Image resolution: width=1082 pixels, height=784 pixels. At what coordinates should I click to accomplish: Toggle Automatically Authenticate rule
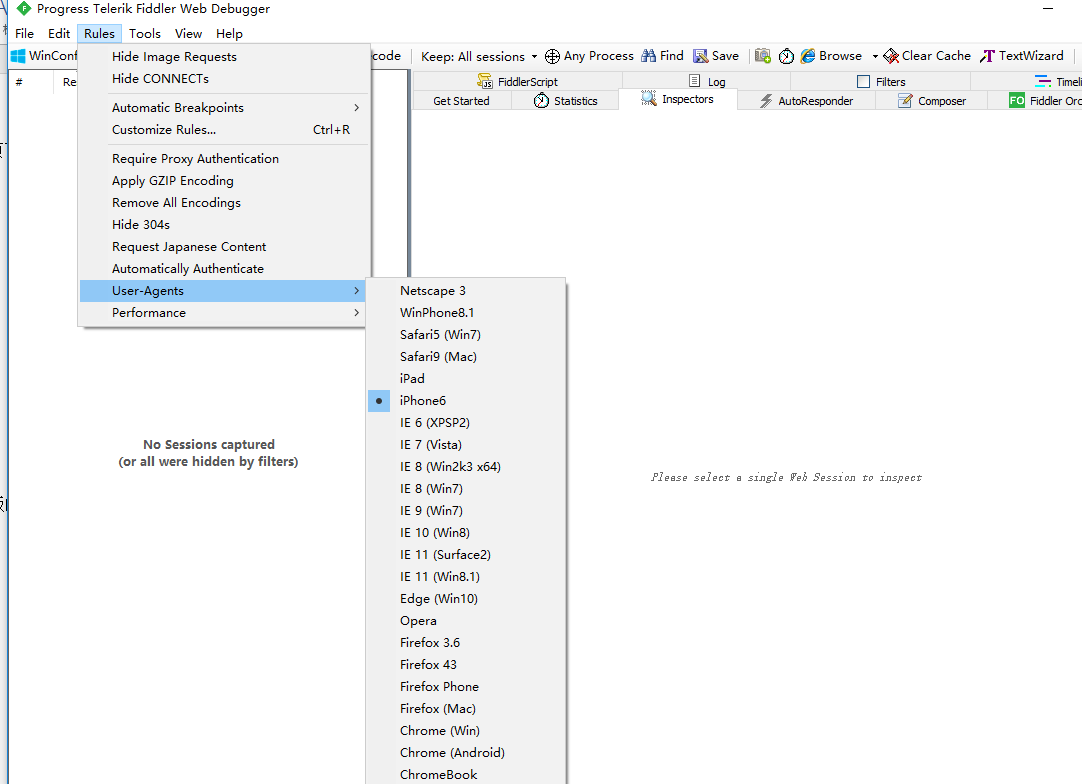[224, 269]
